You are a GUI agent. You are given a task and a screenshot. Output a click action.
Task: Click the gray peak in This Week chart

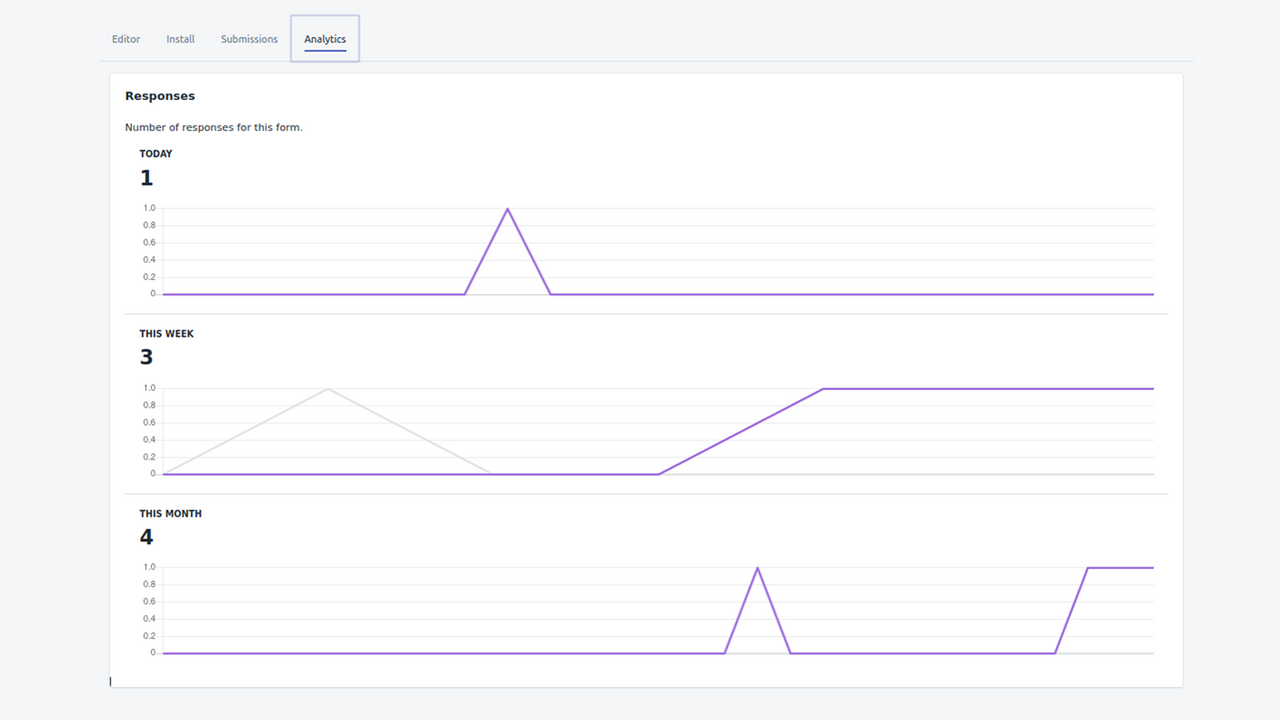click(x=328, y=389)
